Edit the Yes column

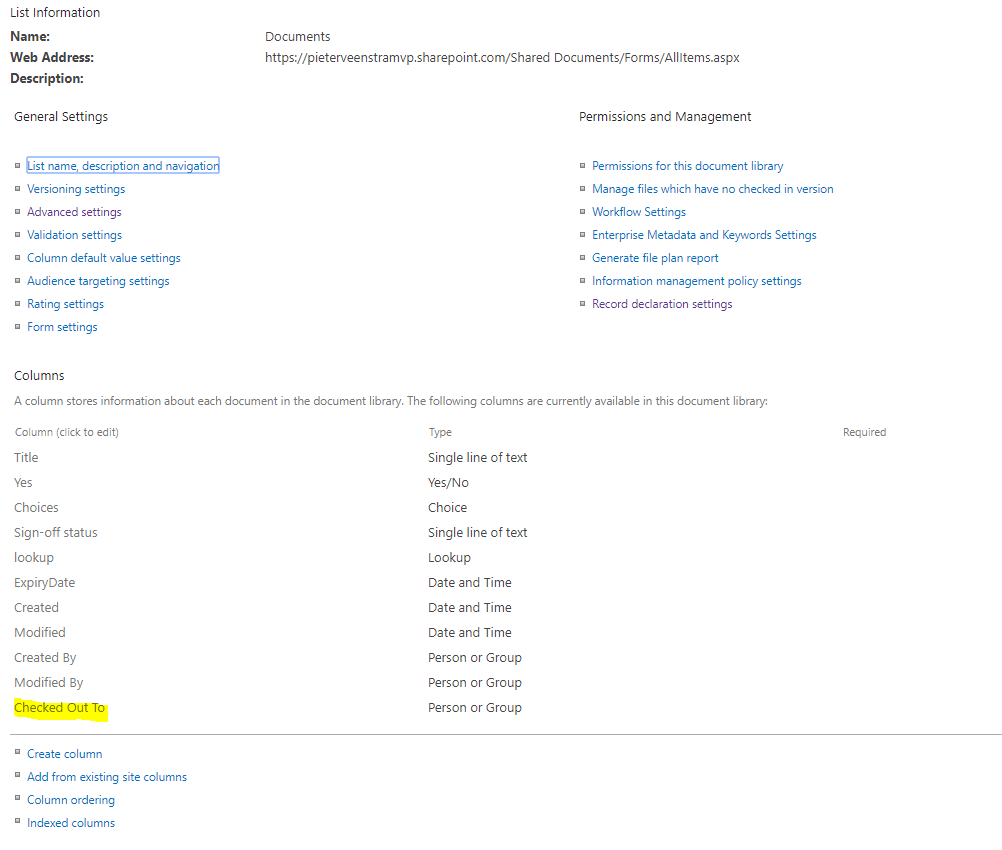point(23,483)
